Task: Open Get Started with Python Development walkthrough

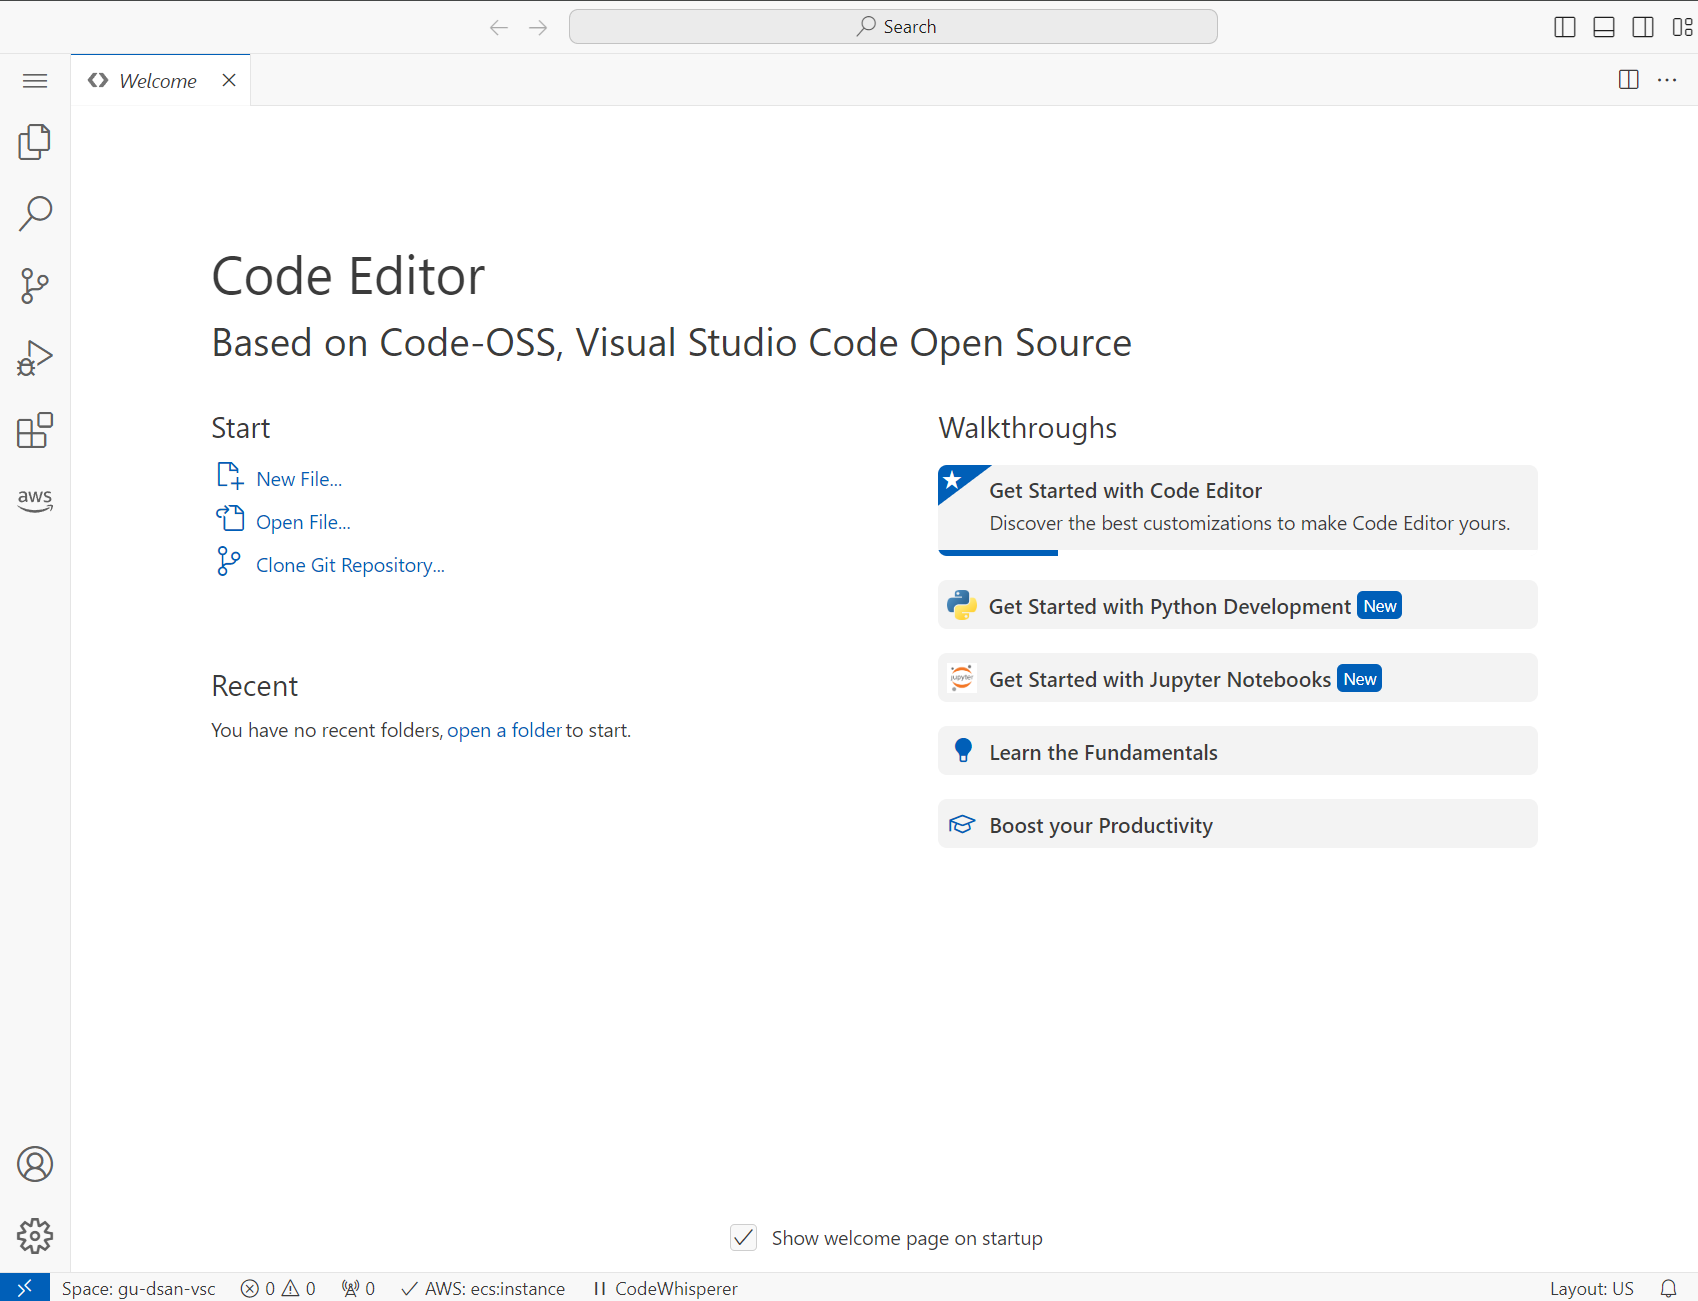Action: pos(1237,605)
